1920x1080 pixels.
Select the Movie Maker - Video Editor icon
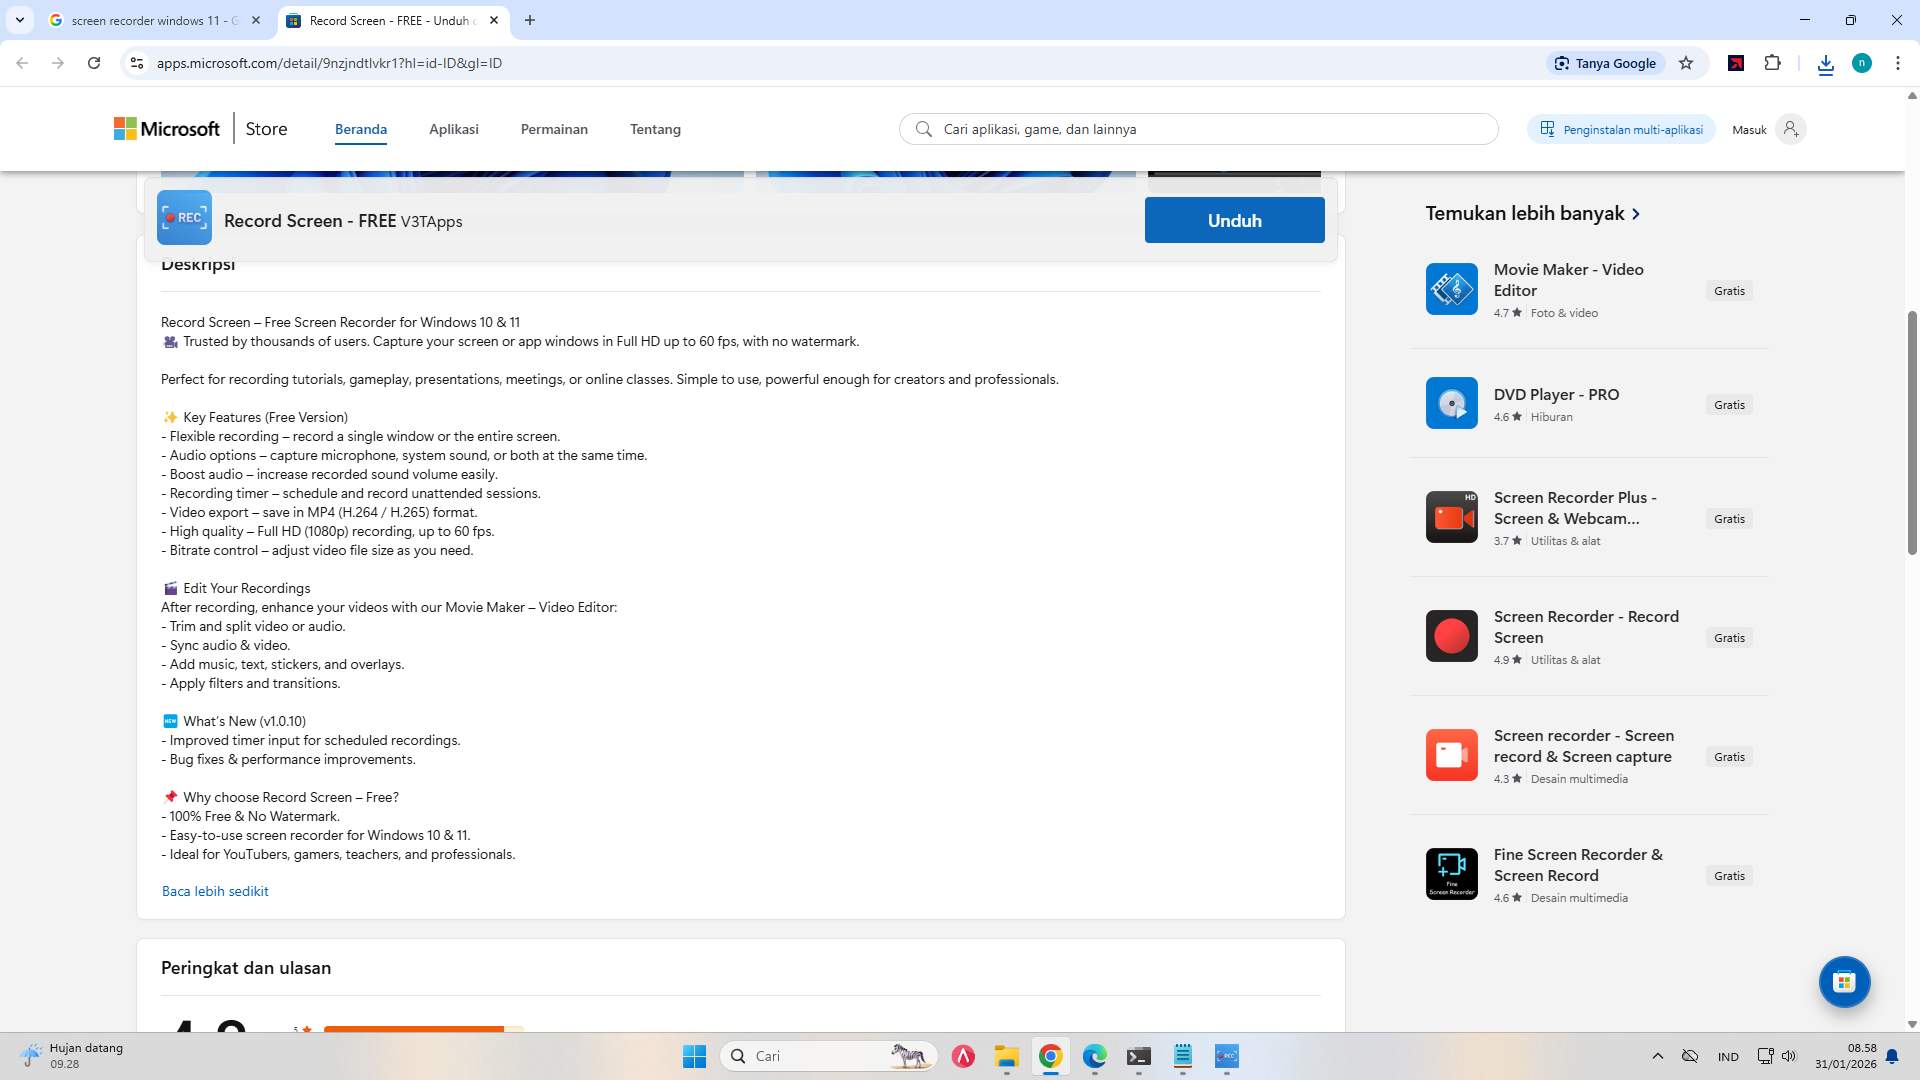[1451, 289]
